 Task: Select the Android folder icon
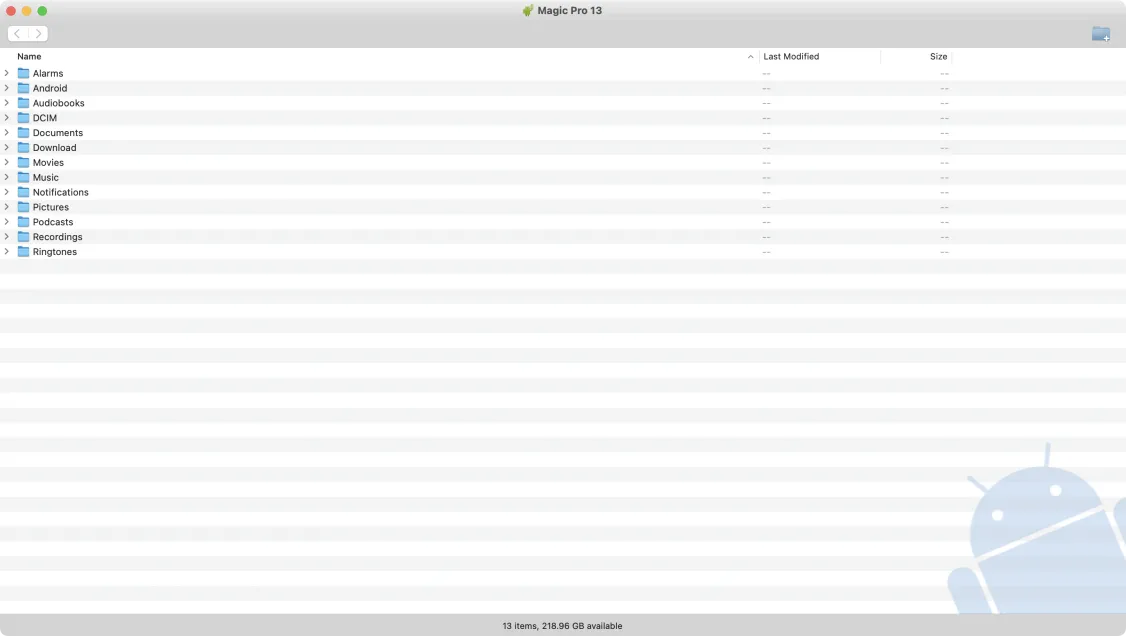(24, 88)
